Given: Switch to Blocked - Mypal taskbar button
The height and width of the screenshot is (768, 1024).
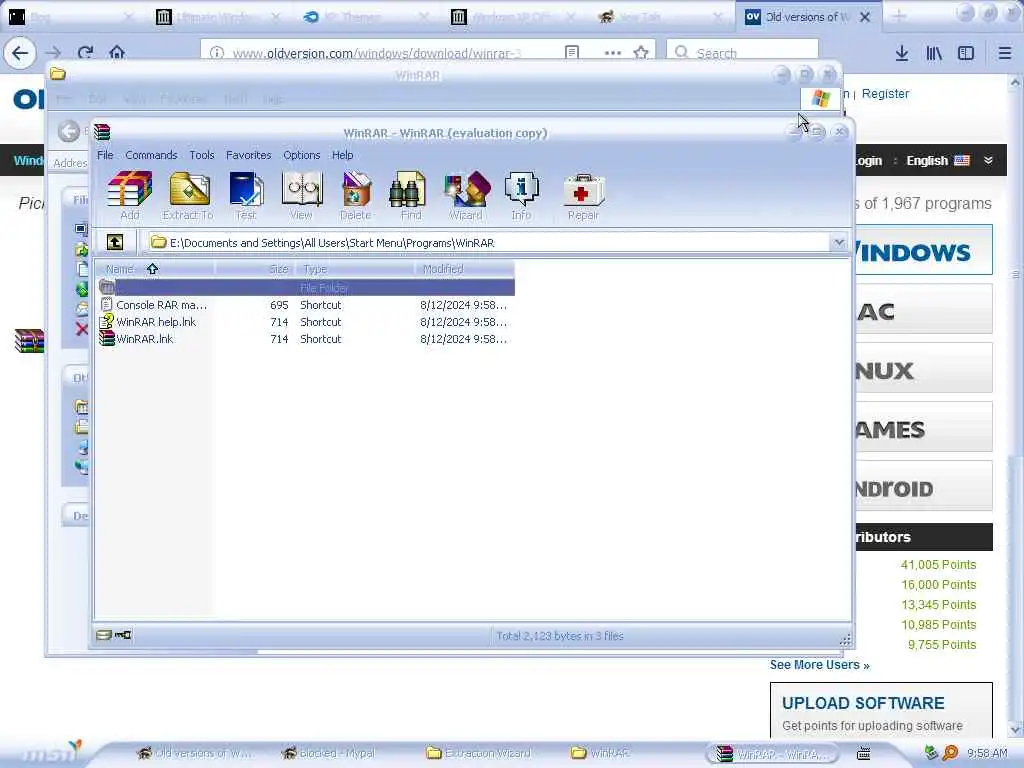Looking at the screenshot, I should coord(328,753).
